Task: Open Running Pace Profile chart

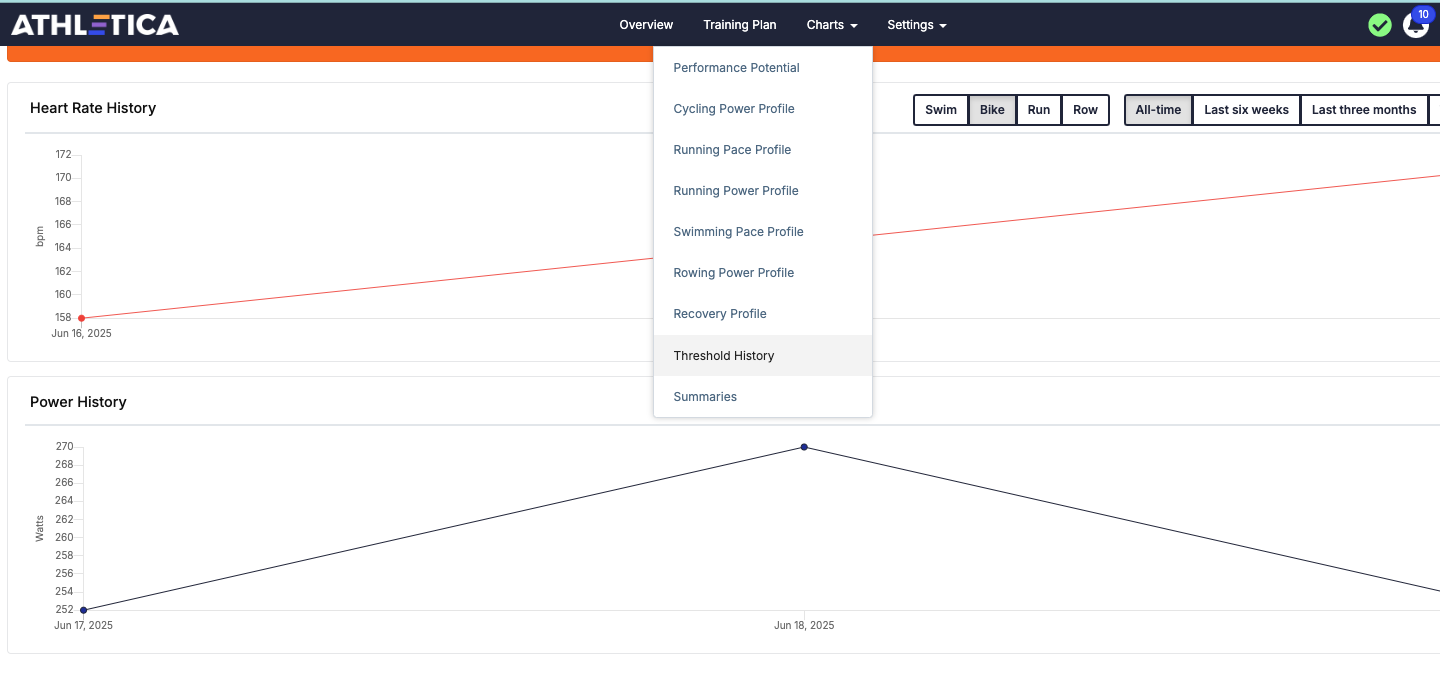Action: point(763,150)
